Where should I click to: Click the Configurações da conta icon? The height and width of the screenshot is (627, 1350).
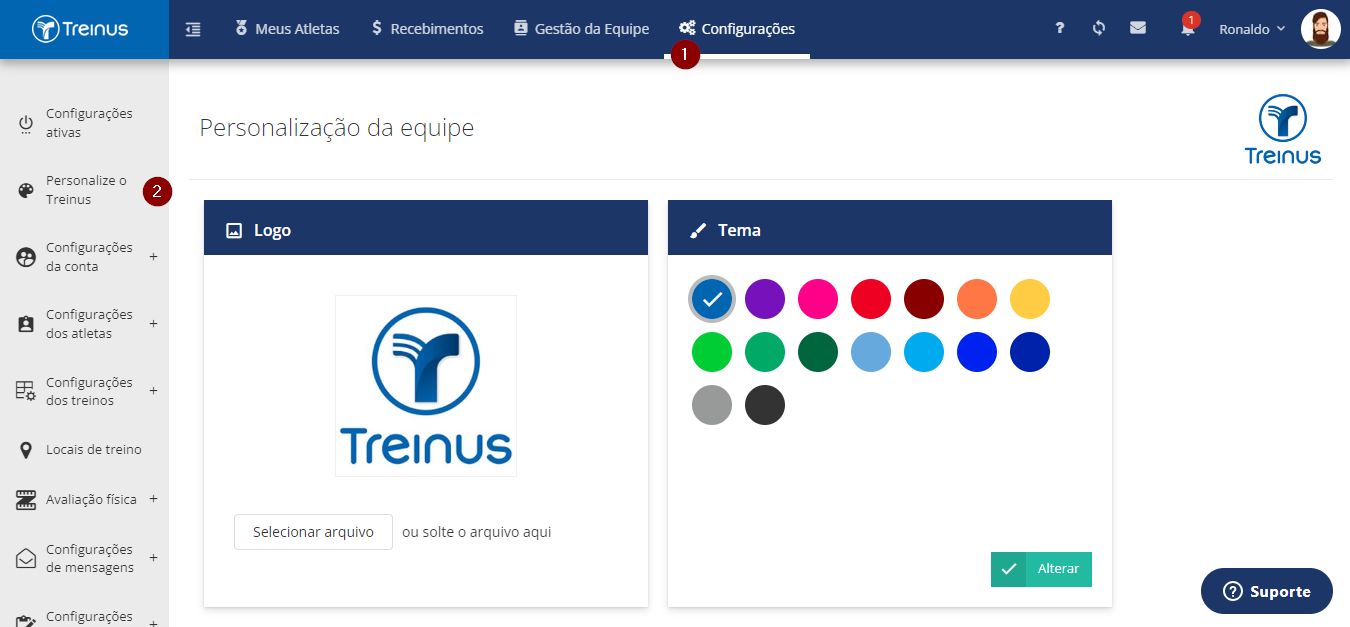(x=26, y=258)
